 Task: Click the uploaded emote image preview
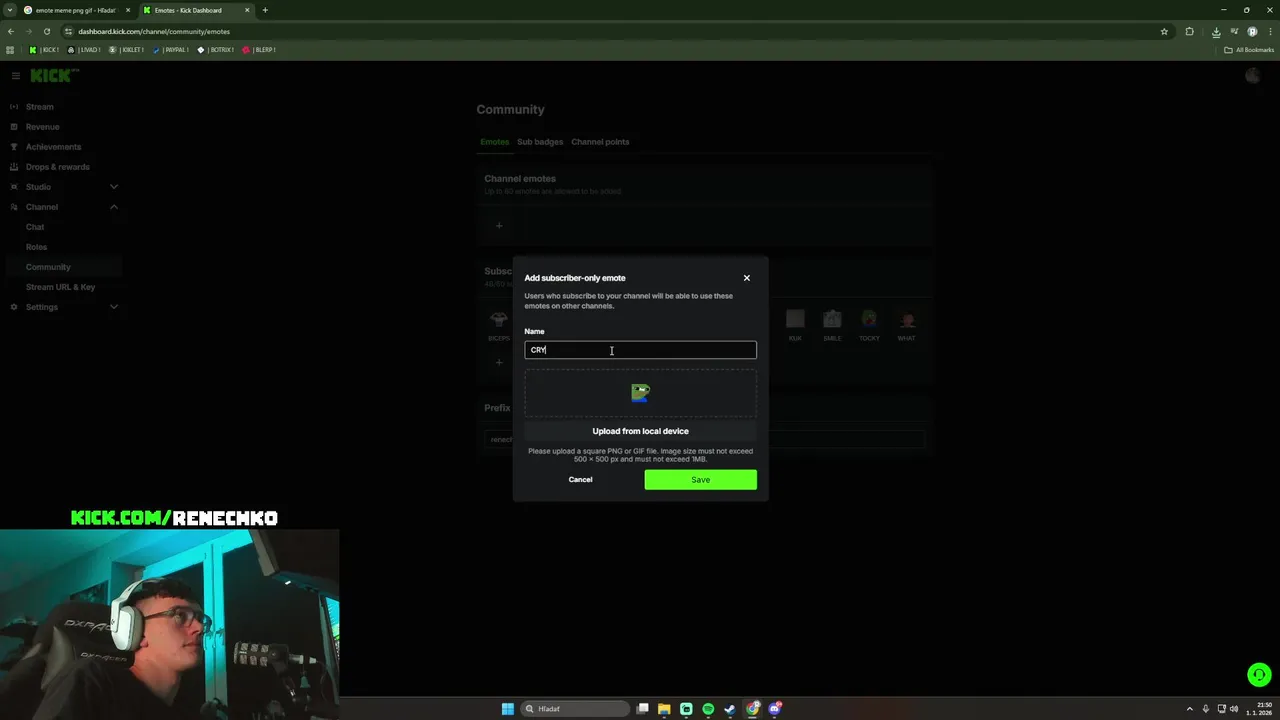pos(640,393)
